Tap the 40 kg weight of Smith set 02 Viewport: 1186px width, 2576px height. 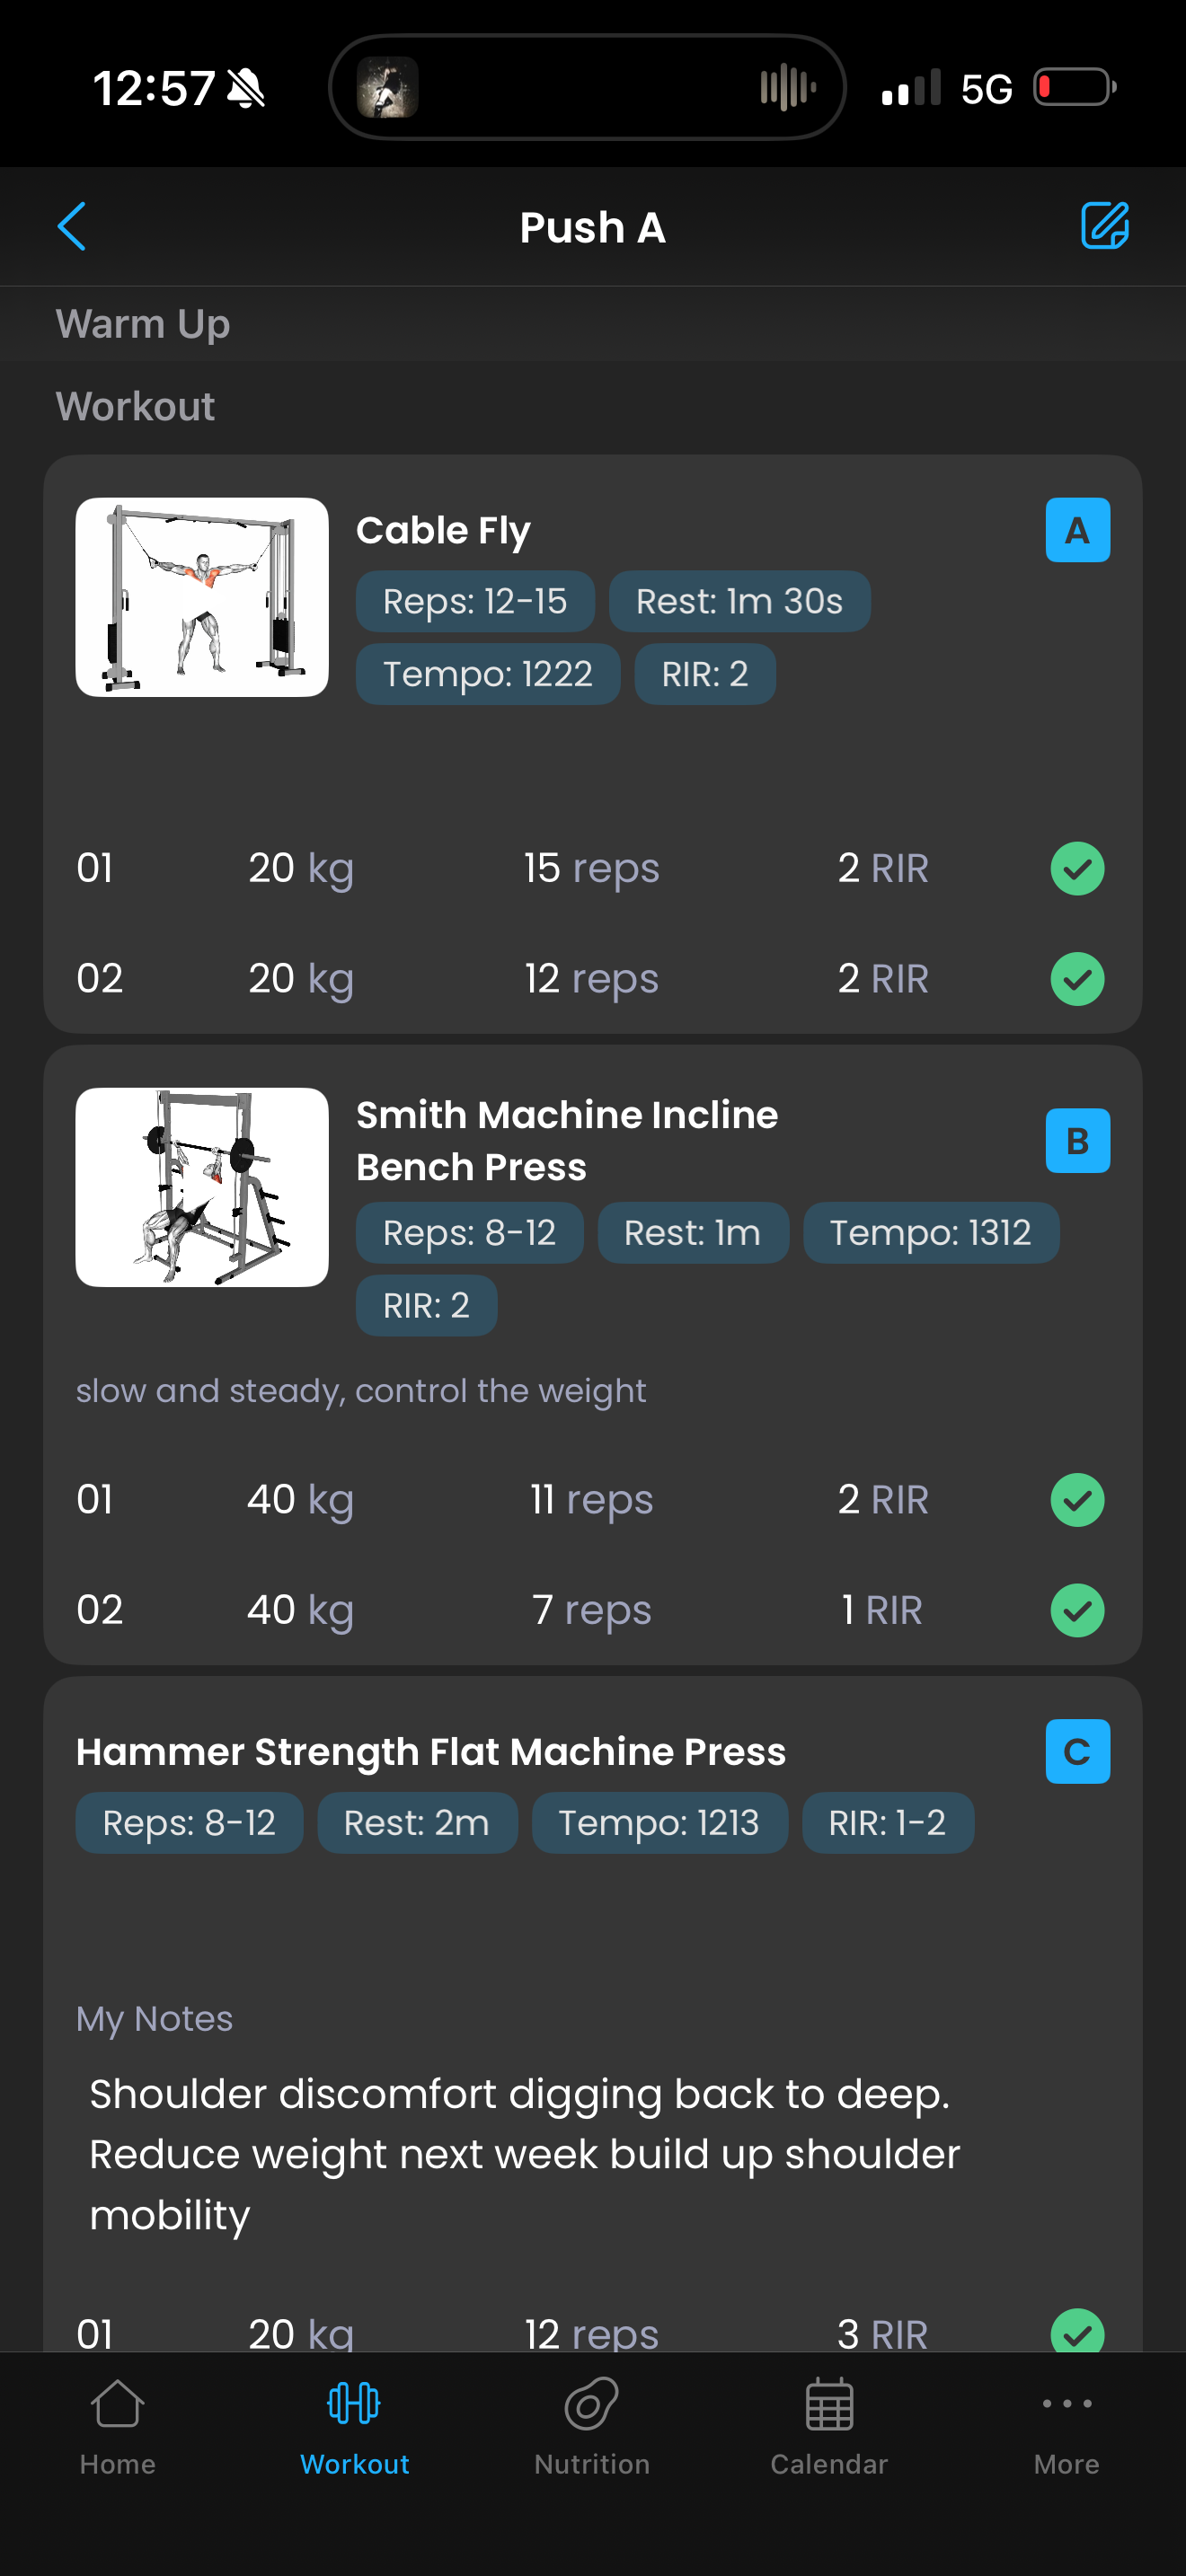point(300,1610)
